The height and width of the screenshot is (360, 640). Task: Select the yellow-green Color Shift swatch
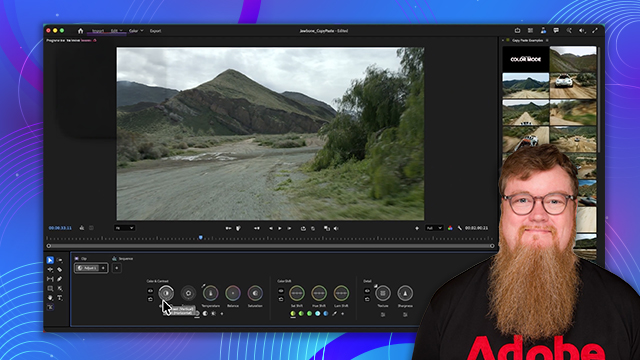[x=293, y=313]
